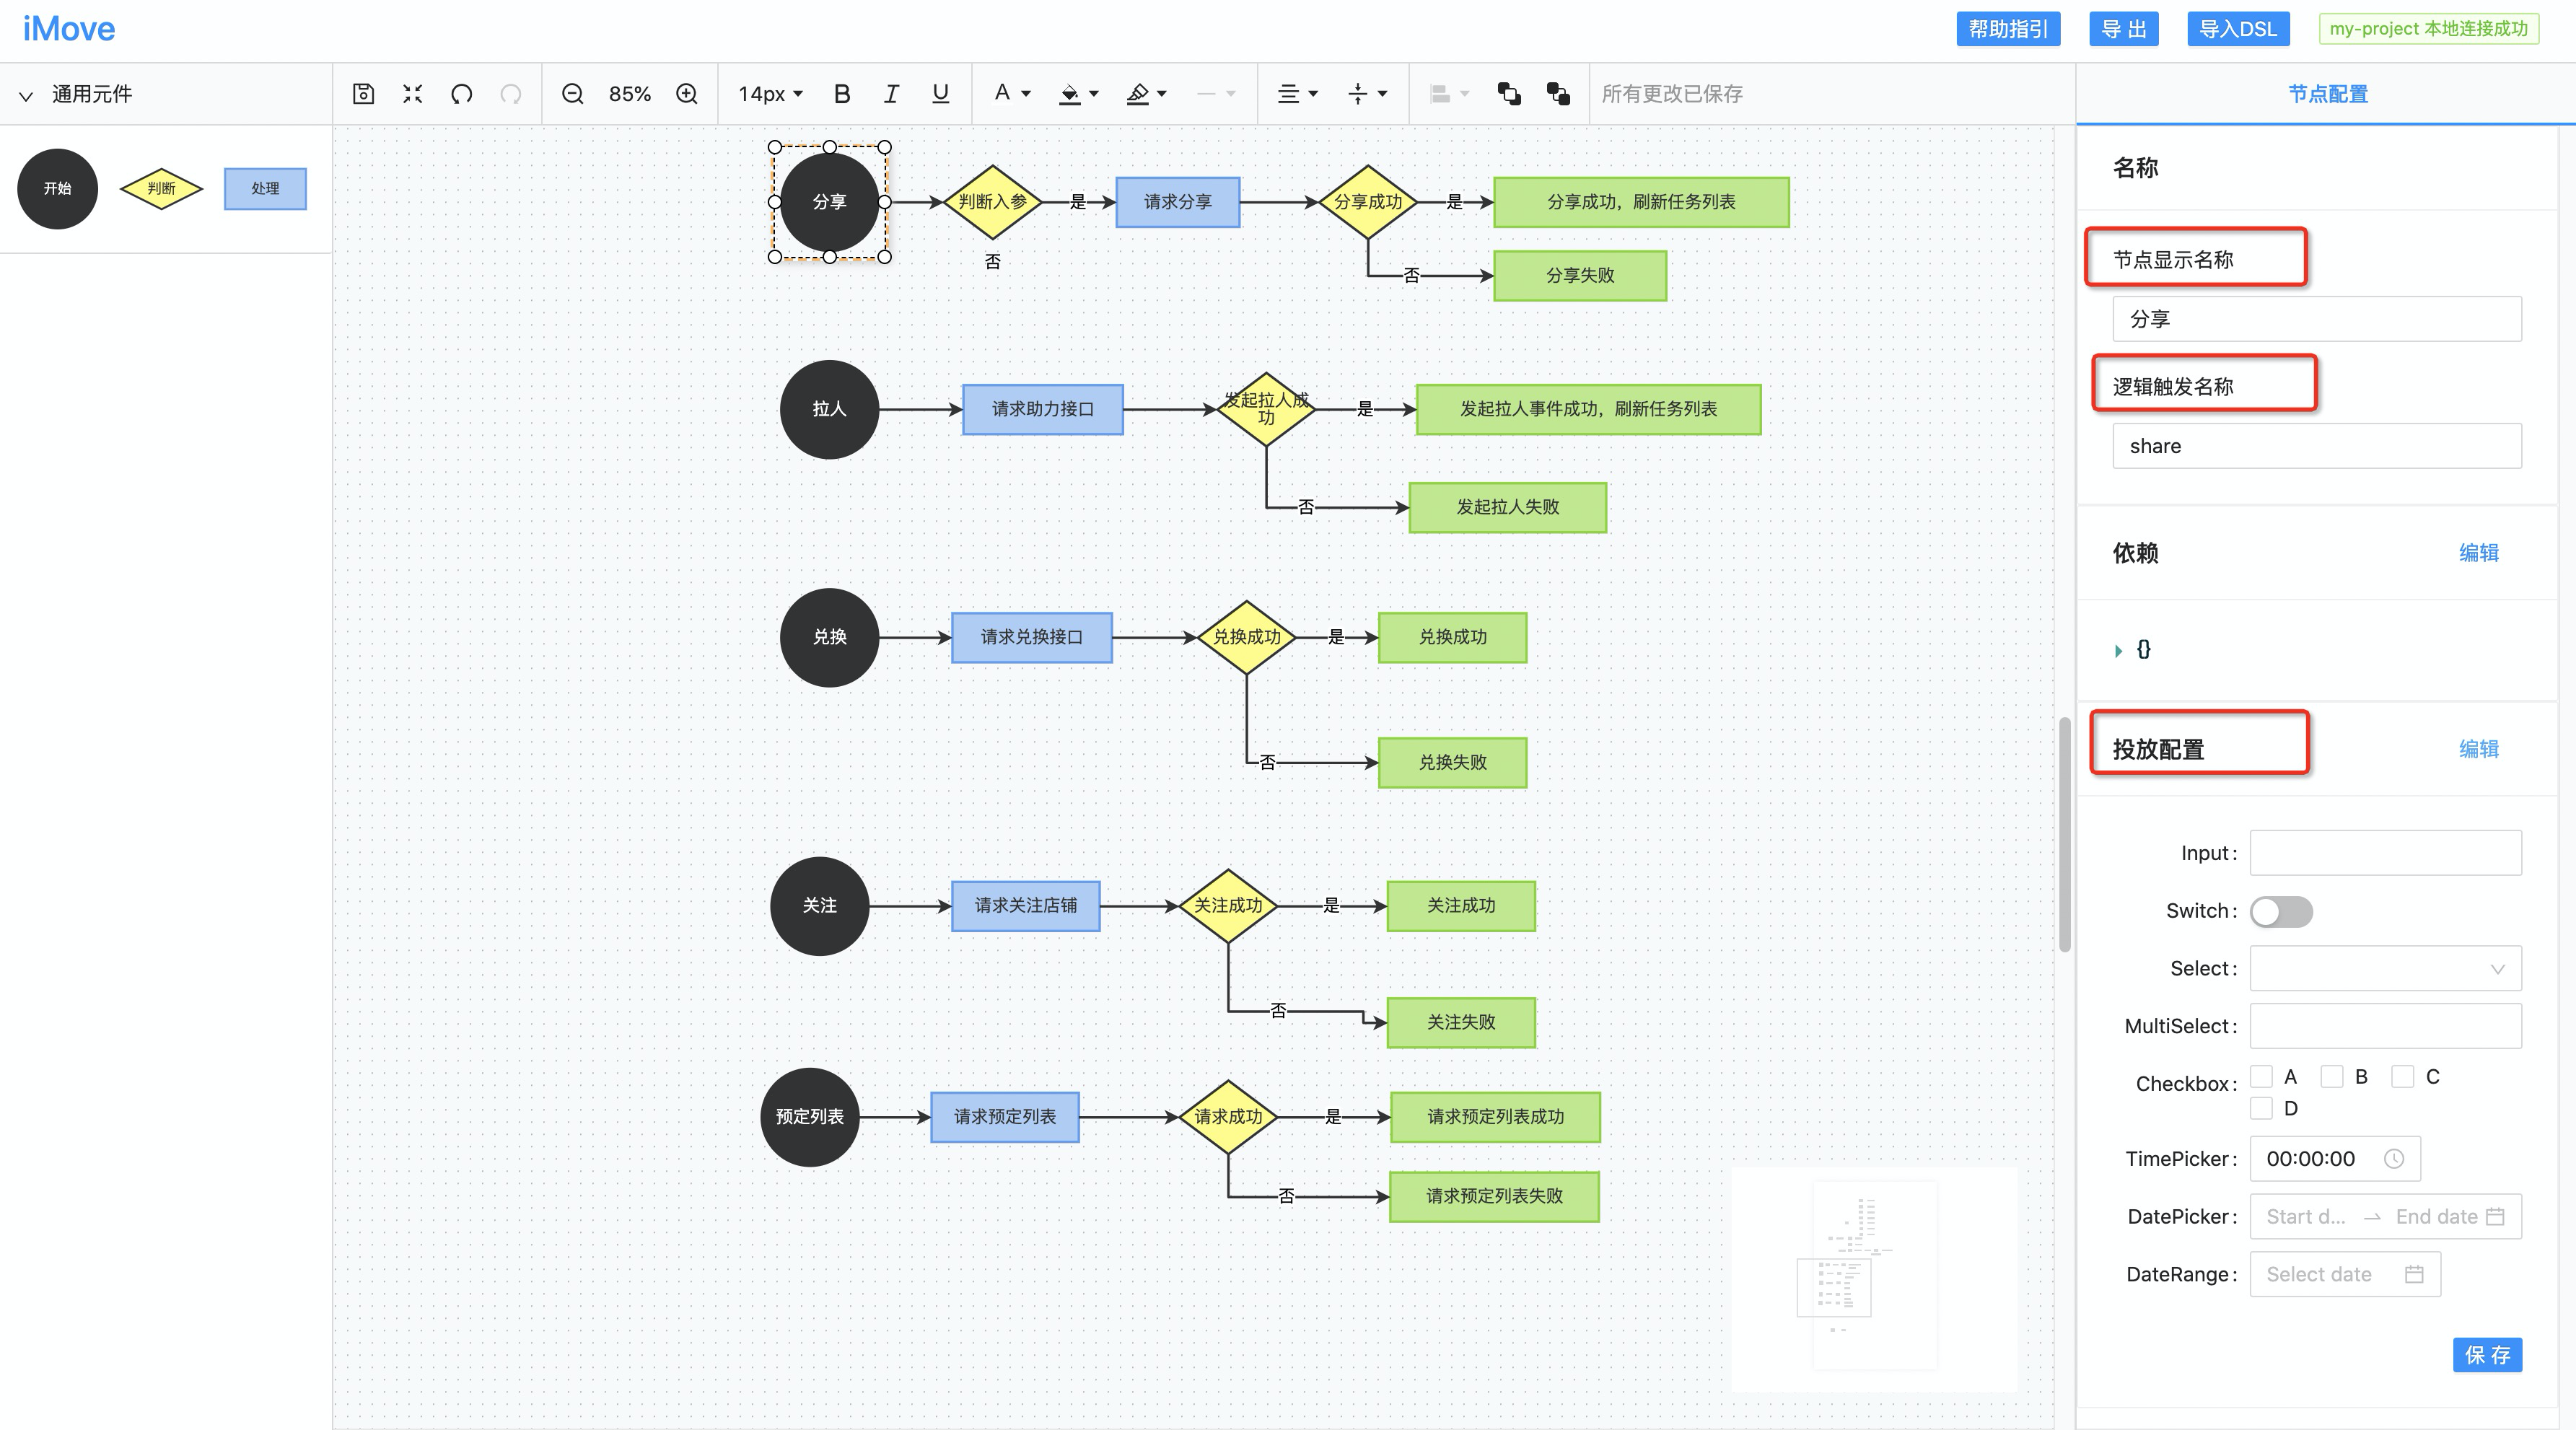Open the Select dropdown field
Image resolution: width=2576 pixels, height=1430 pixels.
[2385, 968]
